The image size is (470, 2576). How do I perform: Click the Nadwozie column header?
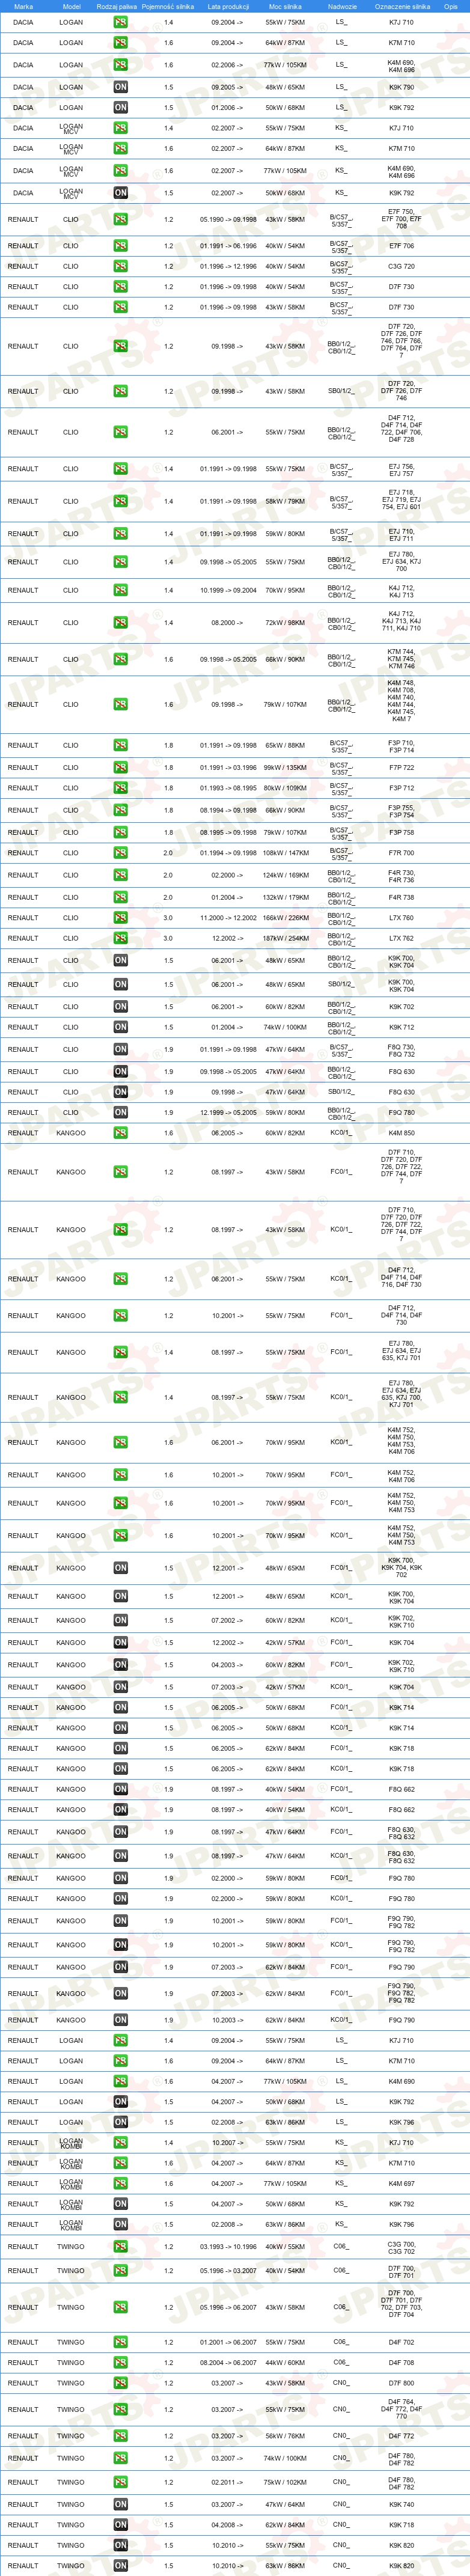click(x=342, y=6)
